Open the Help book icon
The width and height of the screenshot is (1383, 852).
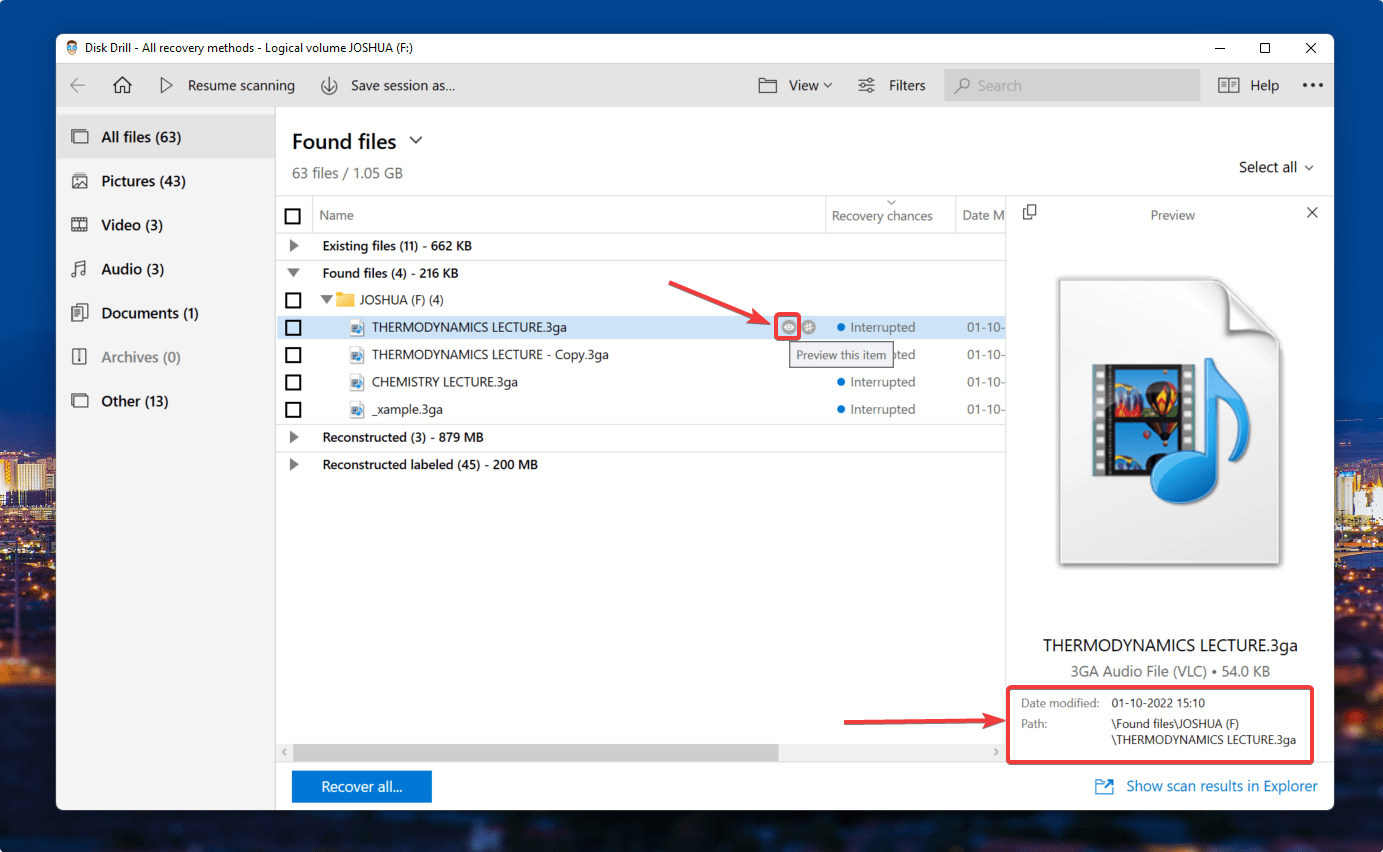1228,86
